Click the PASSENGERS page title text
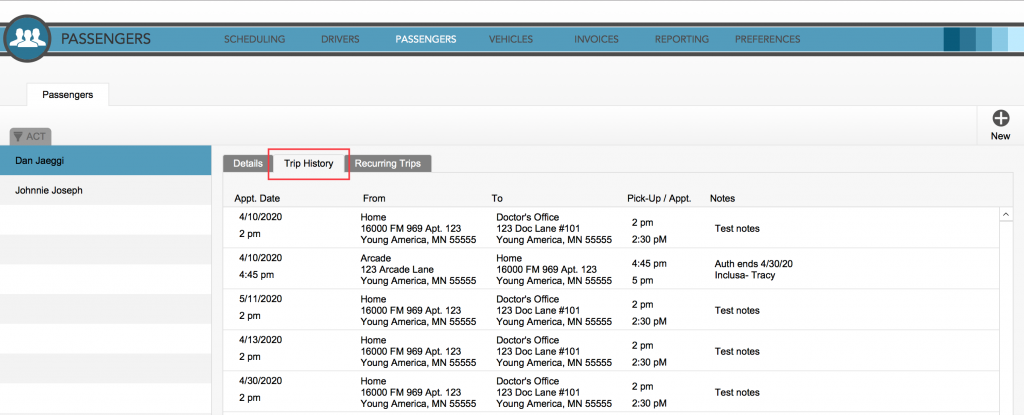Screen dimensions: 1024x415 (x=106, y=39)
